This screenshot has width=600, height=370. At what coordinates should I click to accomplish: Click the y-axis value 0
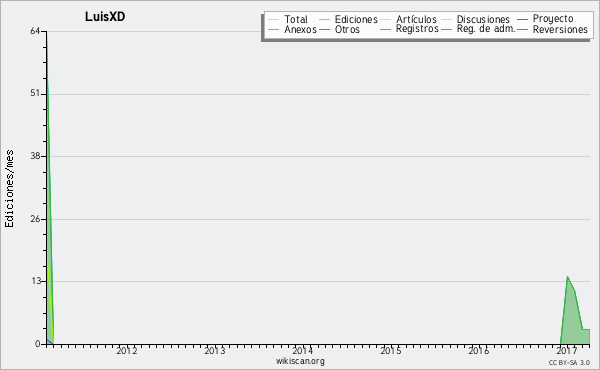point(38,344)
